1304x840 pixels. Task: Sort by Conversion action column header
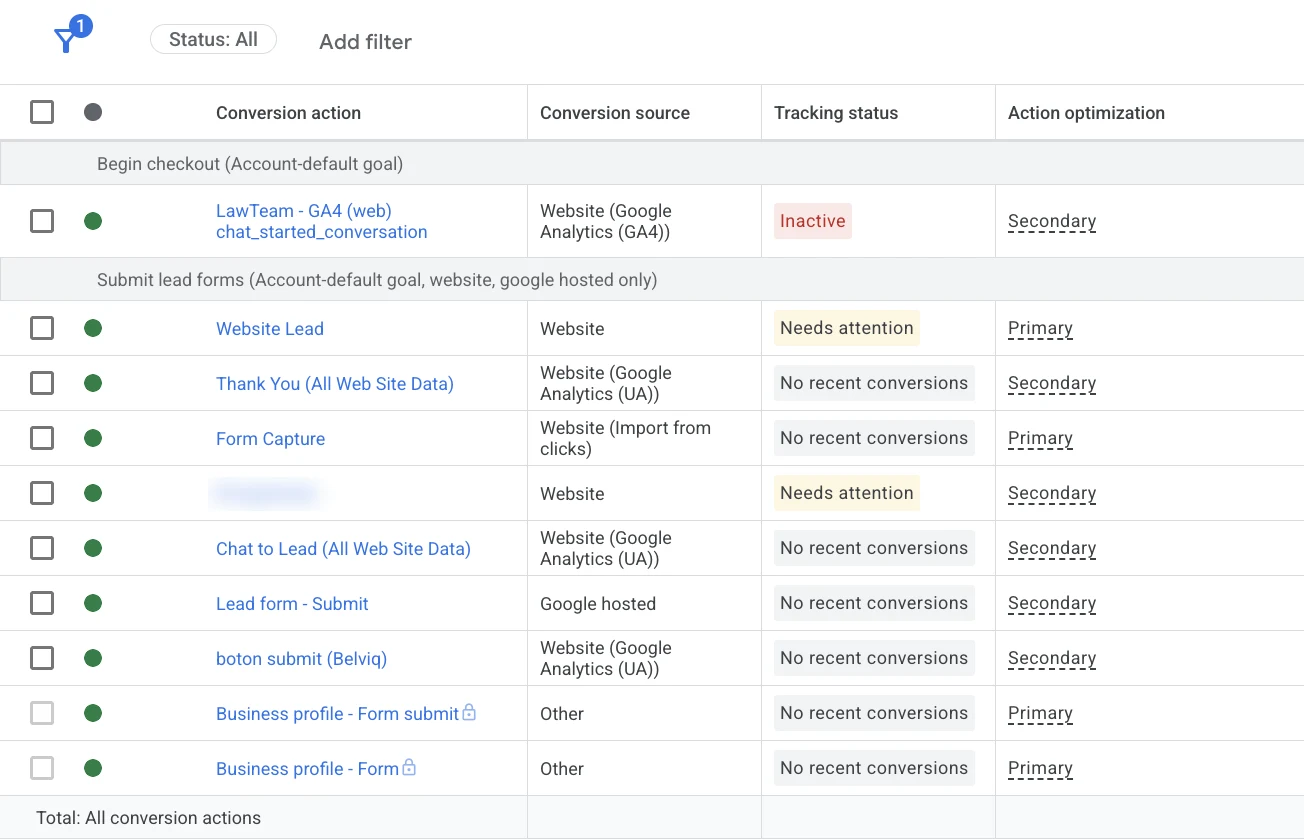click(288, 113)
